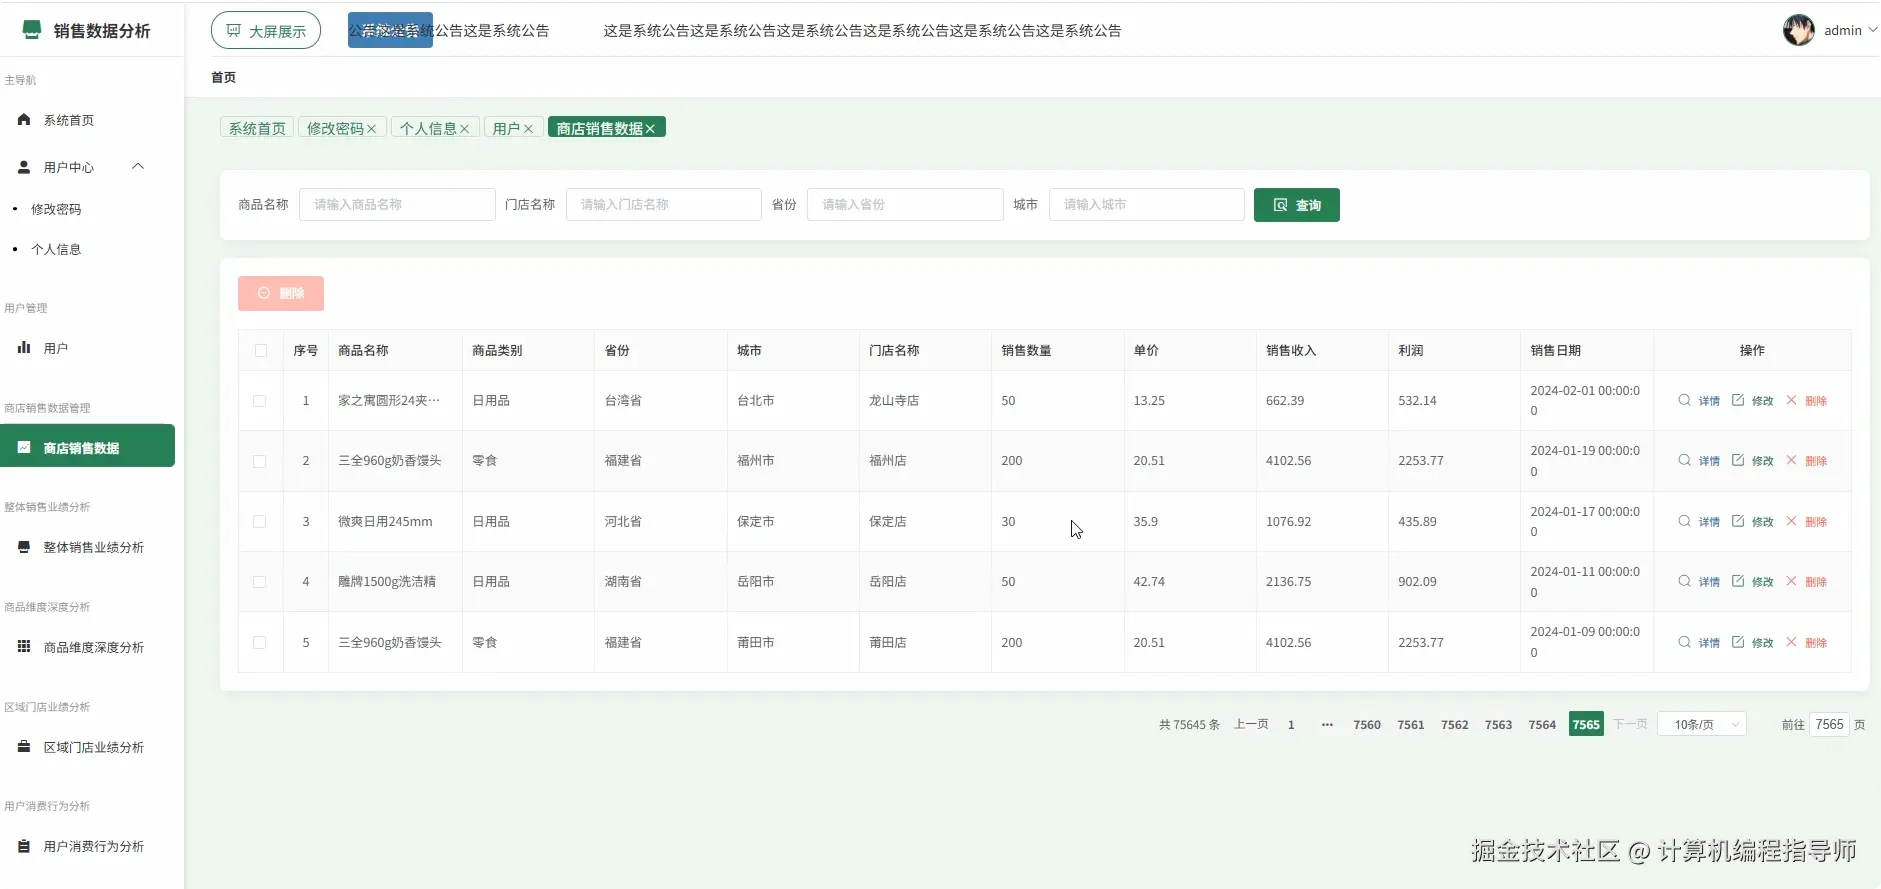Close the 修改密码 tab
The image size is (1881, 889).
tap(371, 129)
